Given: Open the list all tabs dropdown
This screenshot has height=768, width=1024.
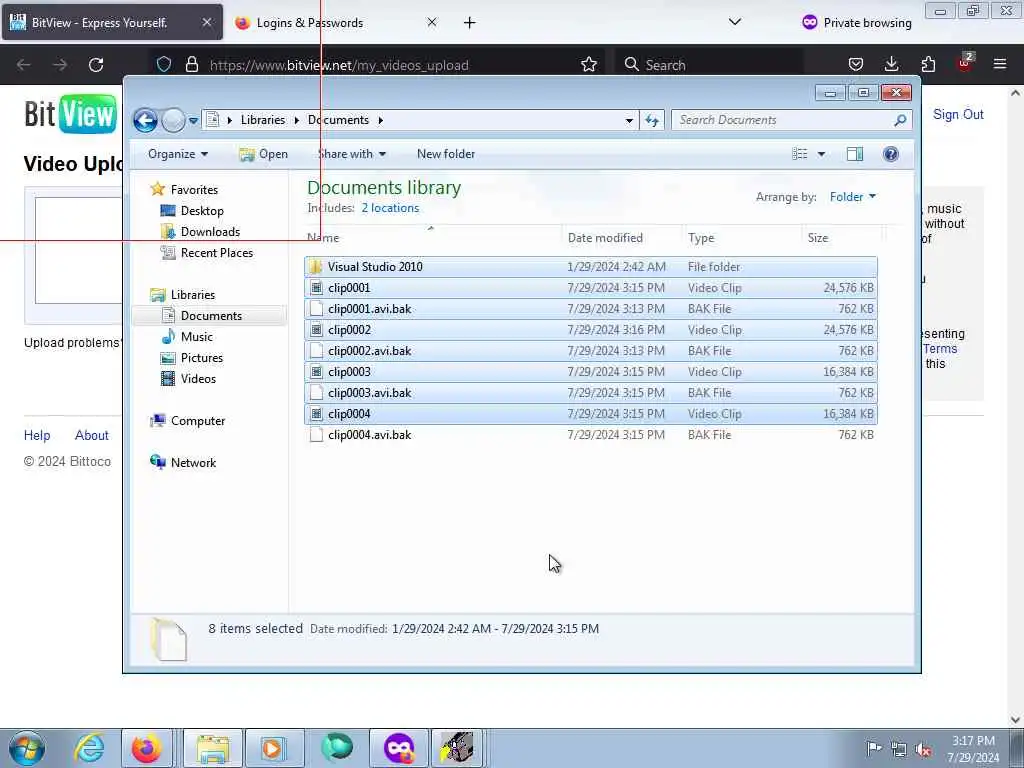Looking at the screenshot, I should [735, 22].
